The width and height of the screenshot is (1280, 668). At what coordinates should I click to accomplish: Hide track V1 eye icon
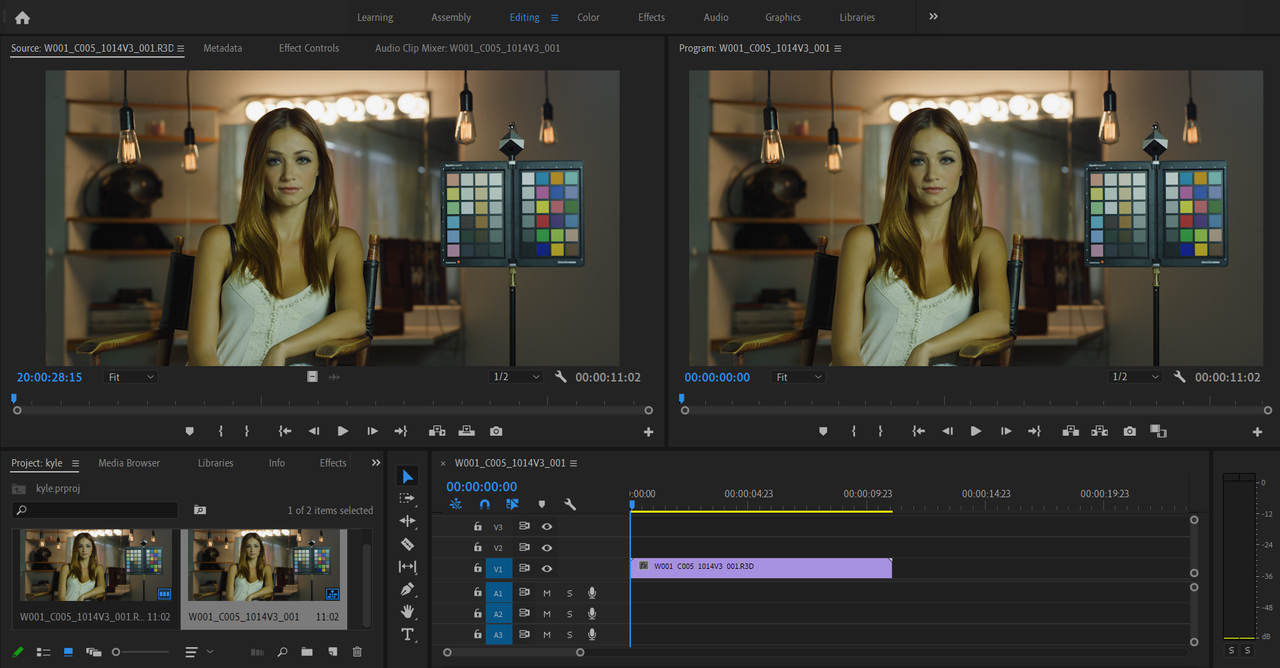547,568
